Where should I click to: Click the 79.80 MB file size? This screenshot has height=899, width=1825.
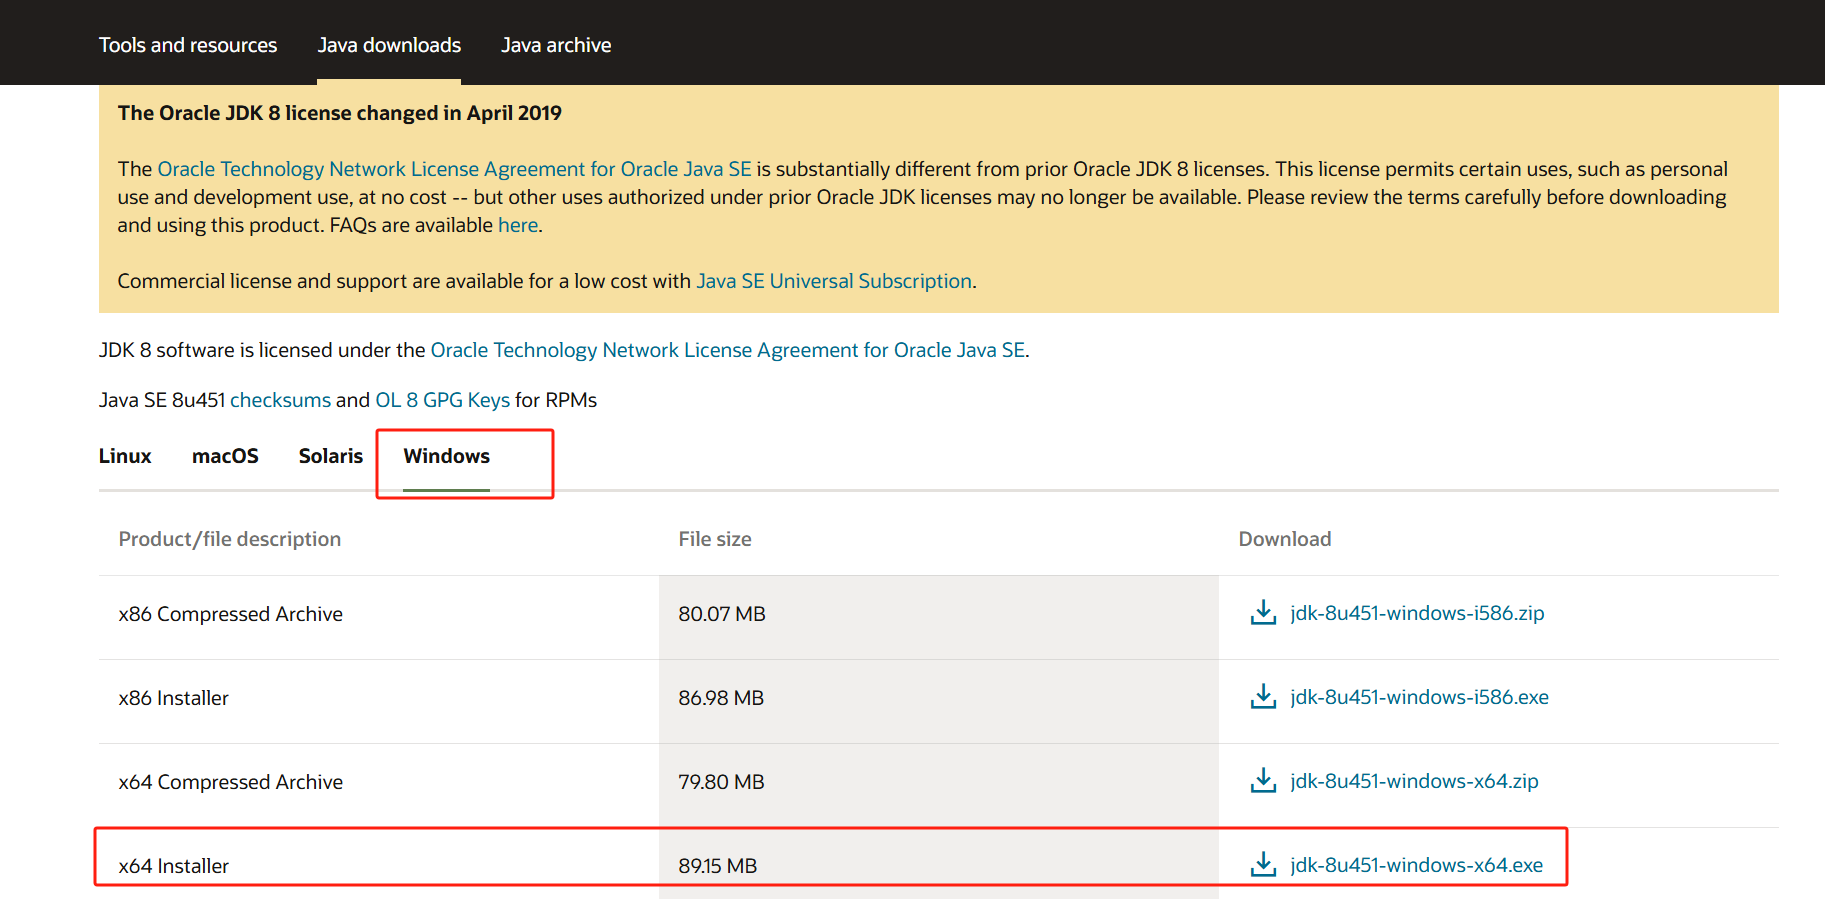(721, 782)
